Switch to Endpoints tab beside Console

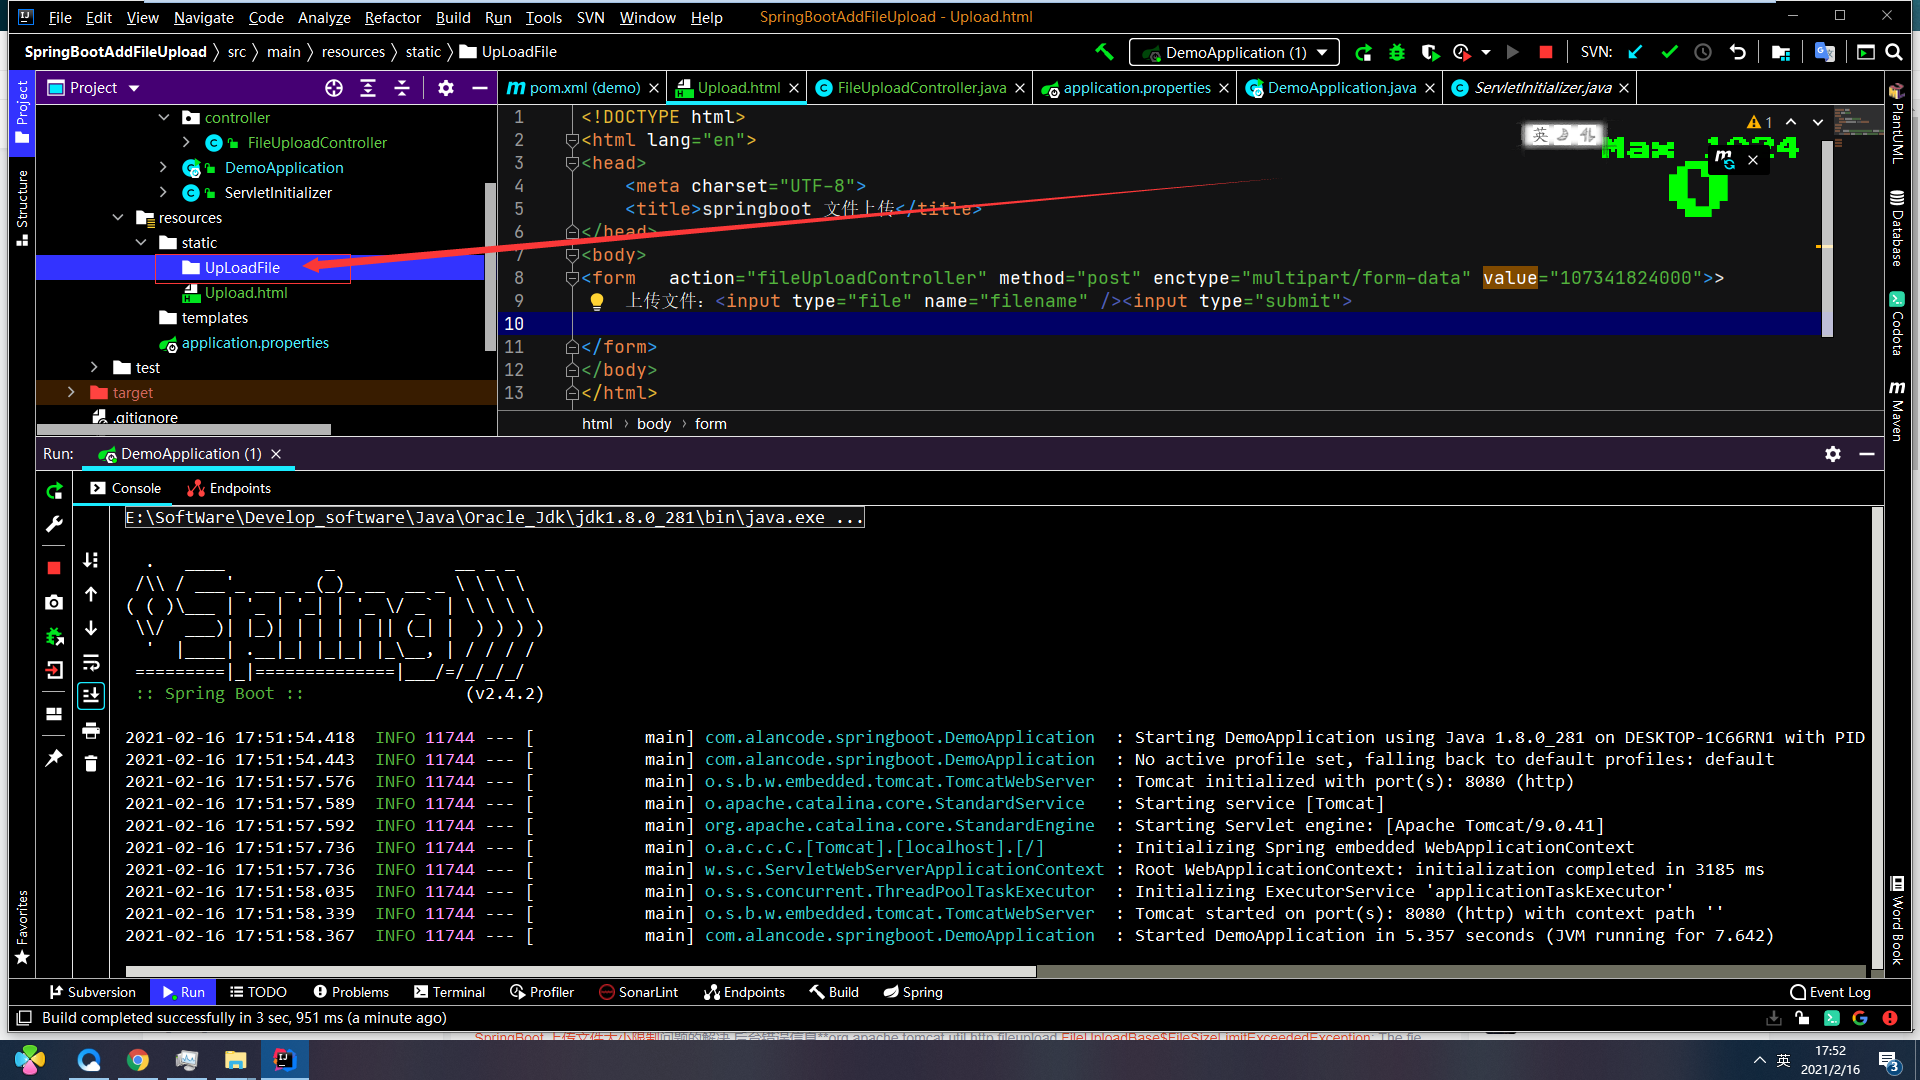click(229, 488)
